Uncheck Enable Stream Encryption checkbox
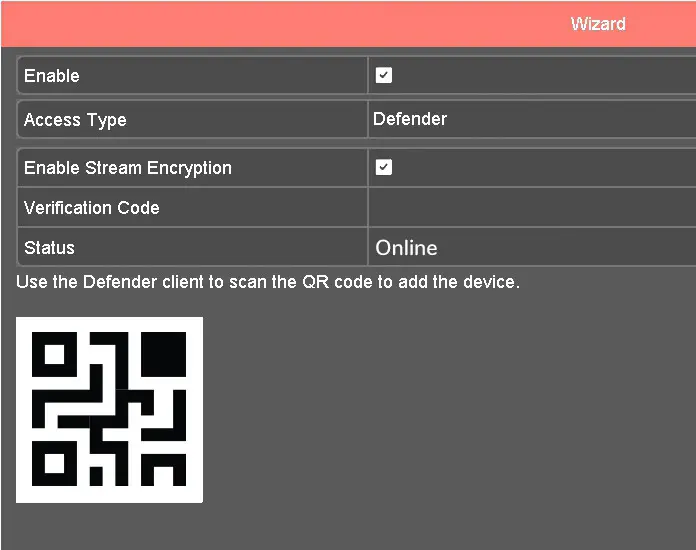This screenshot has width=696, height=550. tap(384, 167)
